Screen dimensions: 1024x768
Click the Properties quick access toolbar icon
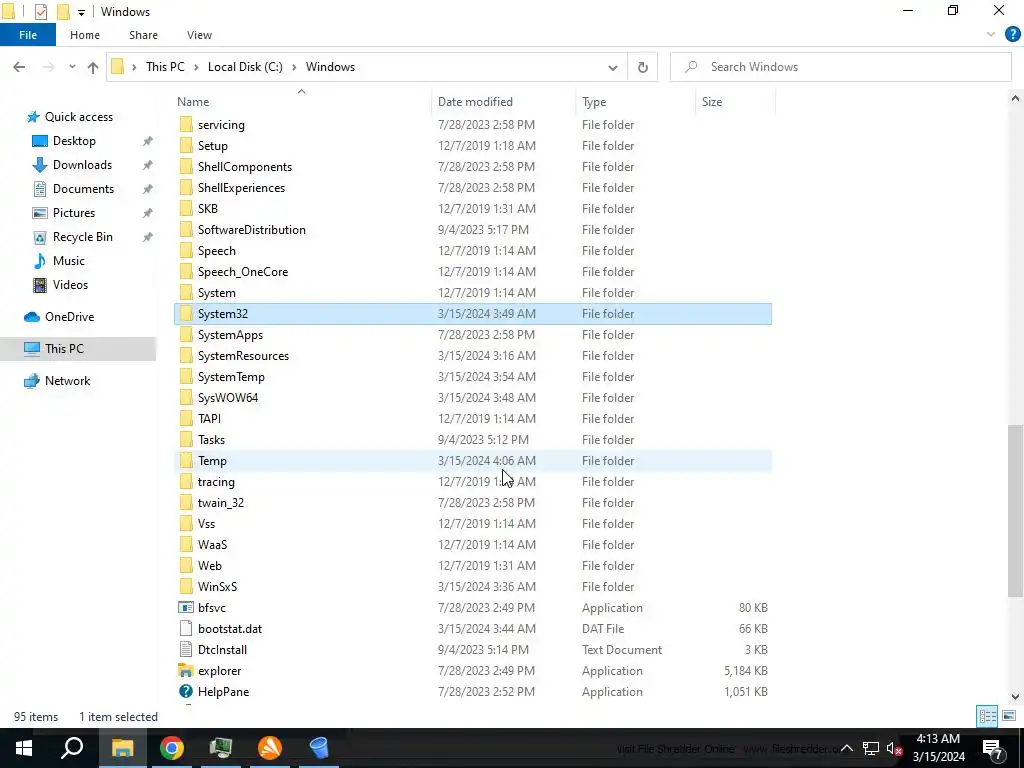pos(40,11)
